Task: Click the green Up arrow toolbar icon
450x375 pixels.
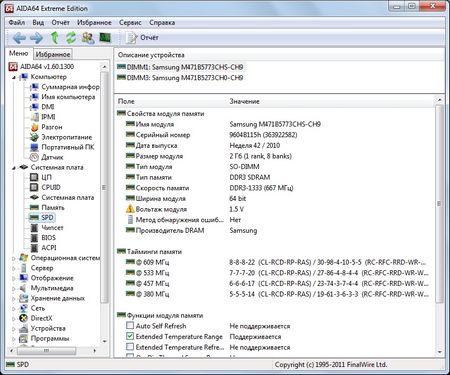Action: coord(54,38)
